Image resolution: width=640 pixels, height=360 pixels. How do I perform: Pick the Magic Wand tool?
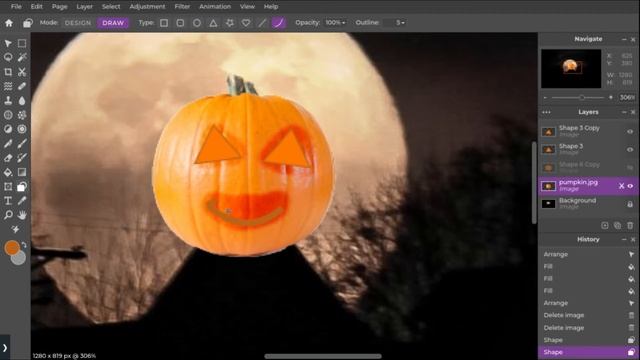pos(22,58)
